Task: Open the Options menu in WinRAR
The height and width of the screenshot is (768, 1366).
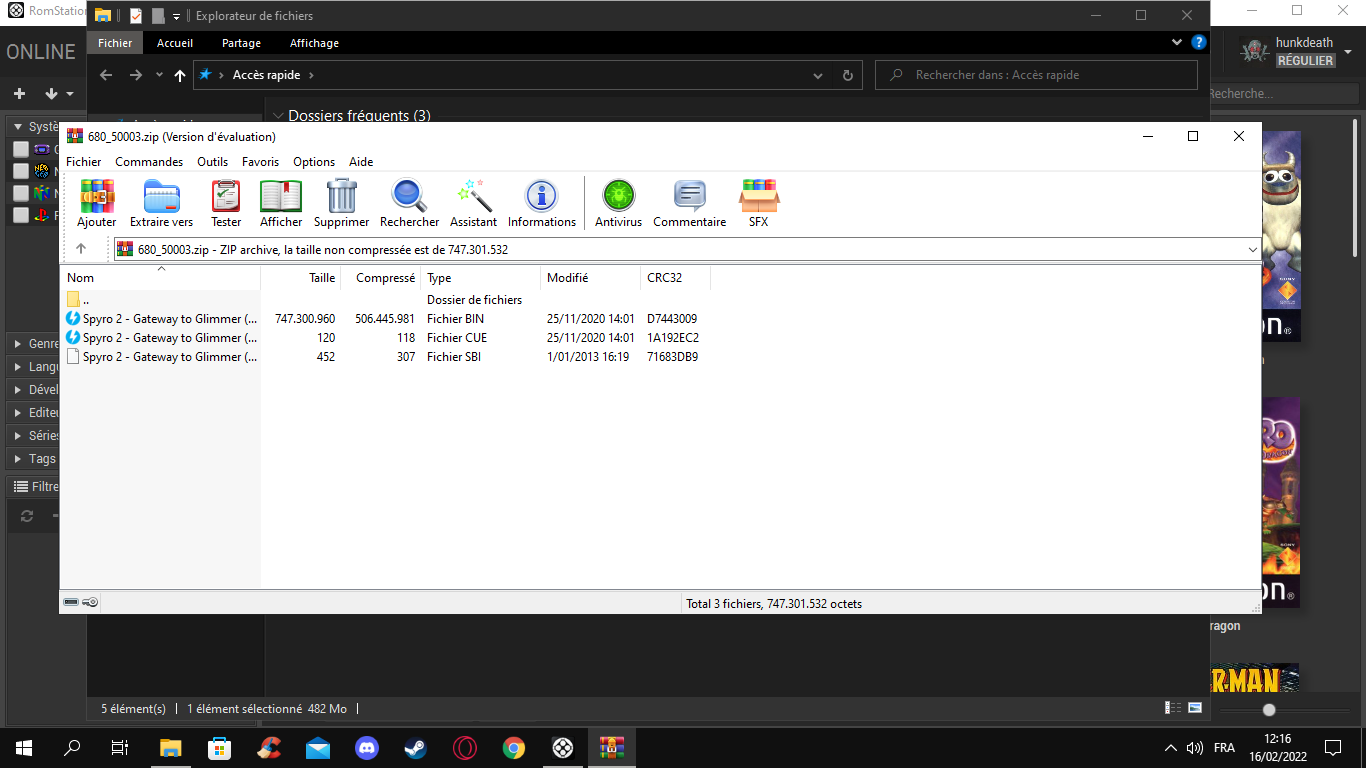Action: [x=314, y=162]
